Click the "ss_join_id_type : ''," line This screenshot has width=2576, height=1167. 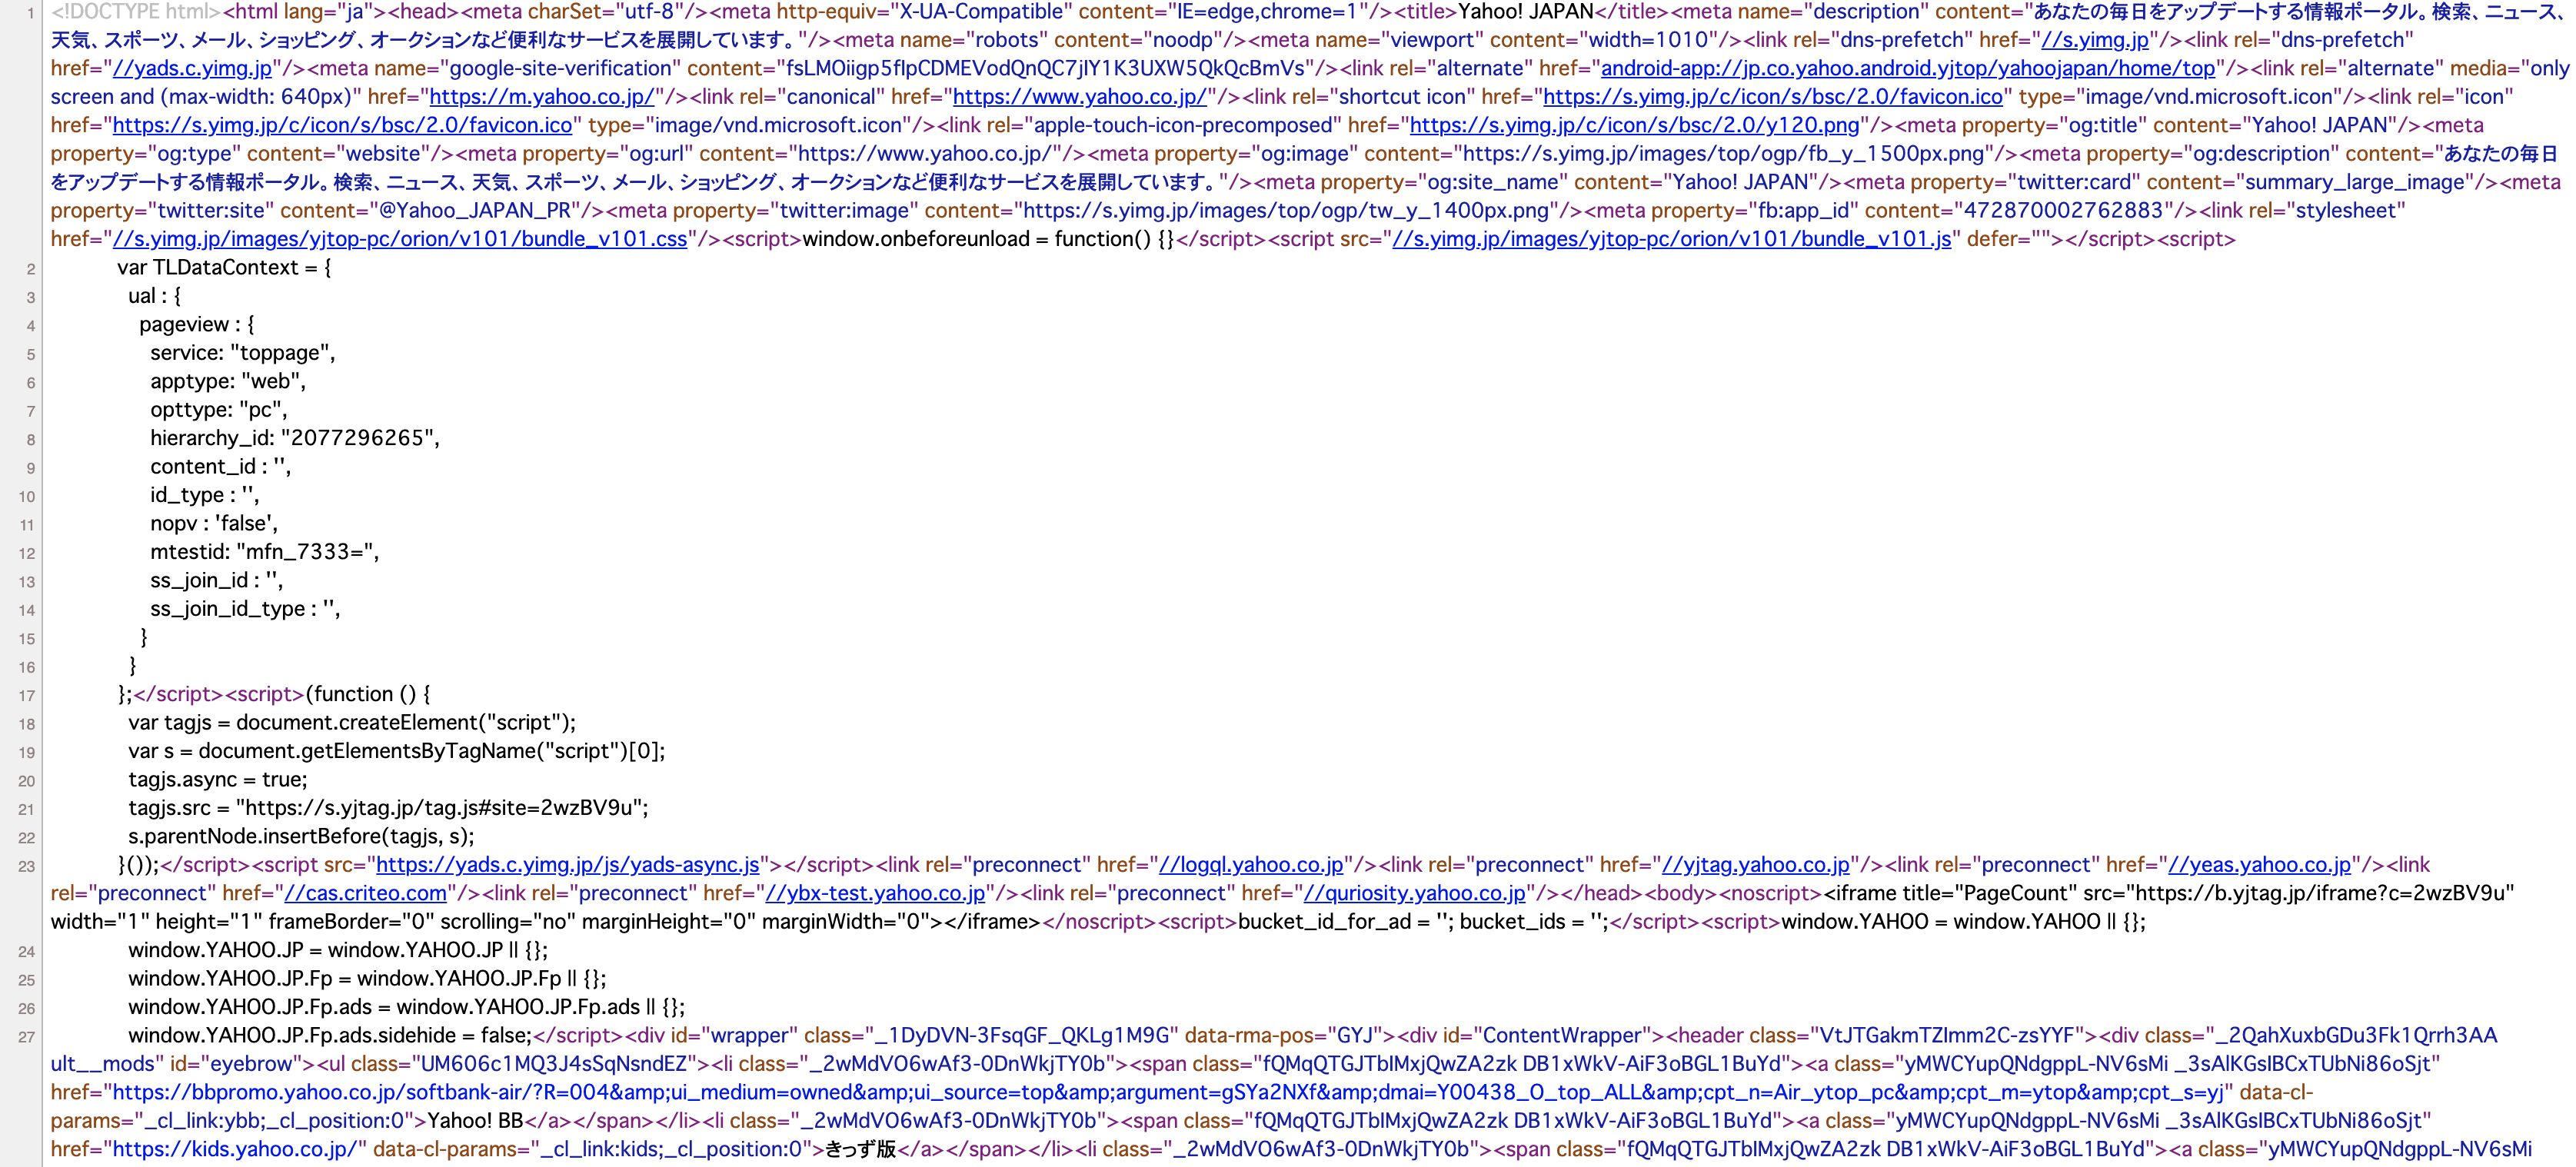[245, 610]
